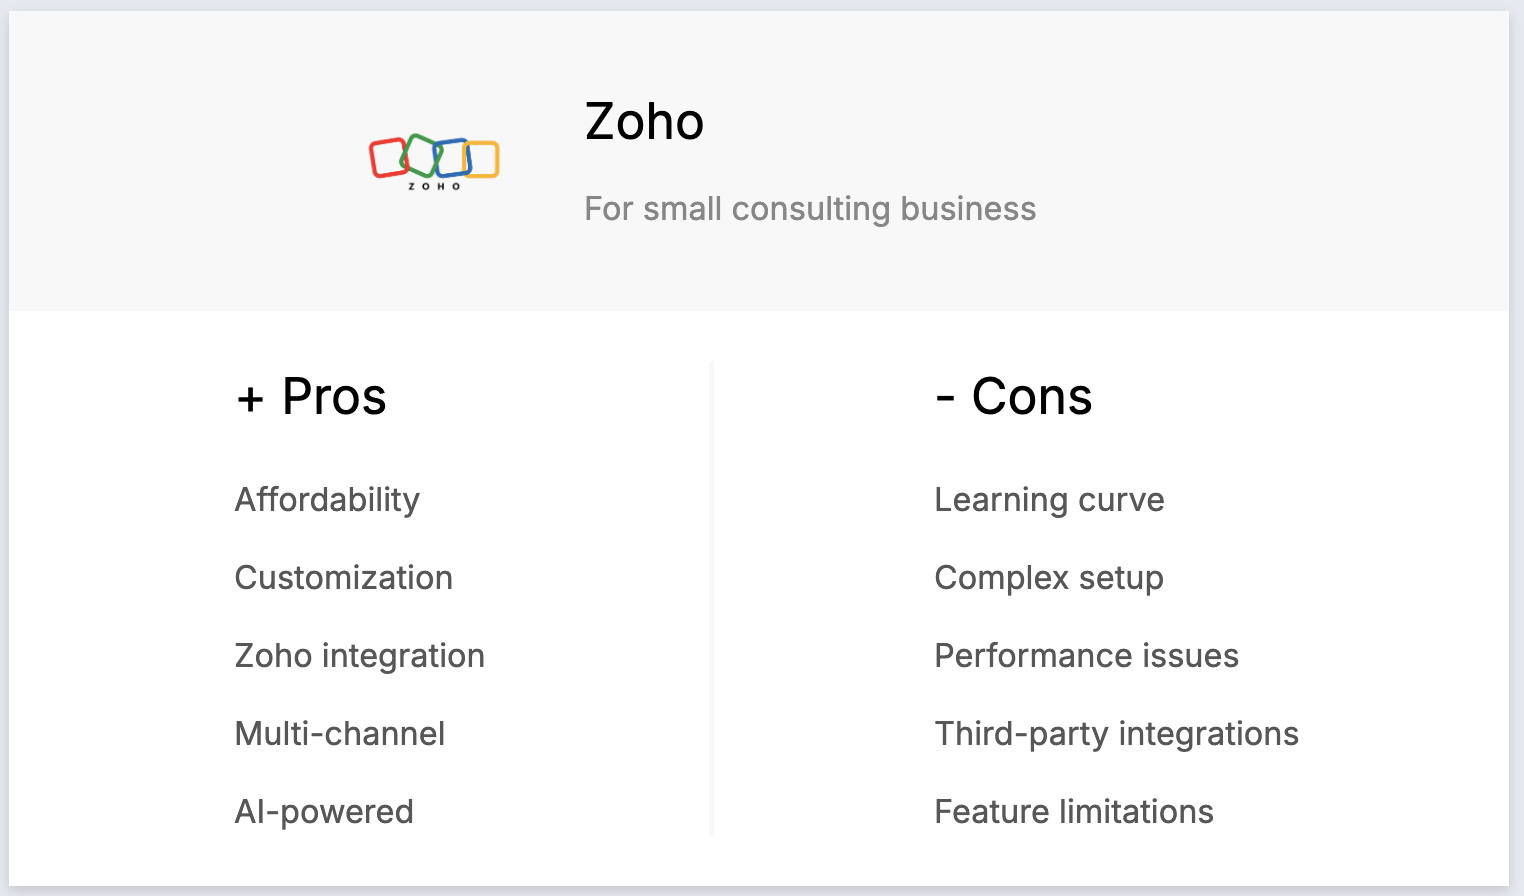Click the Zoho logo icon
This screenshot has height=896, width=1524.
tap(434, 161)
